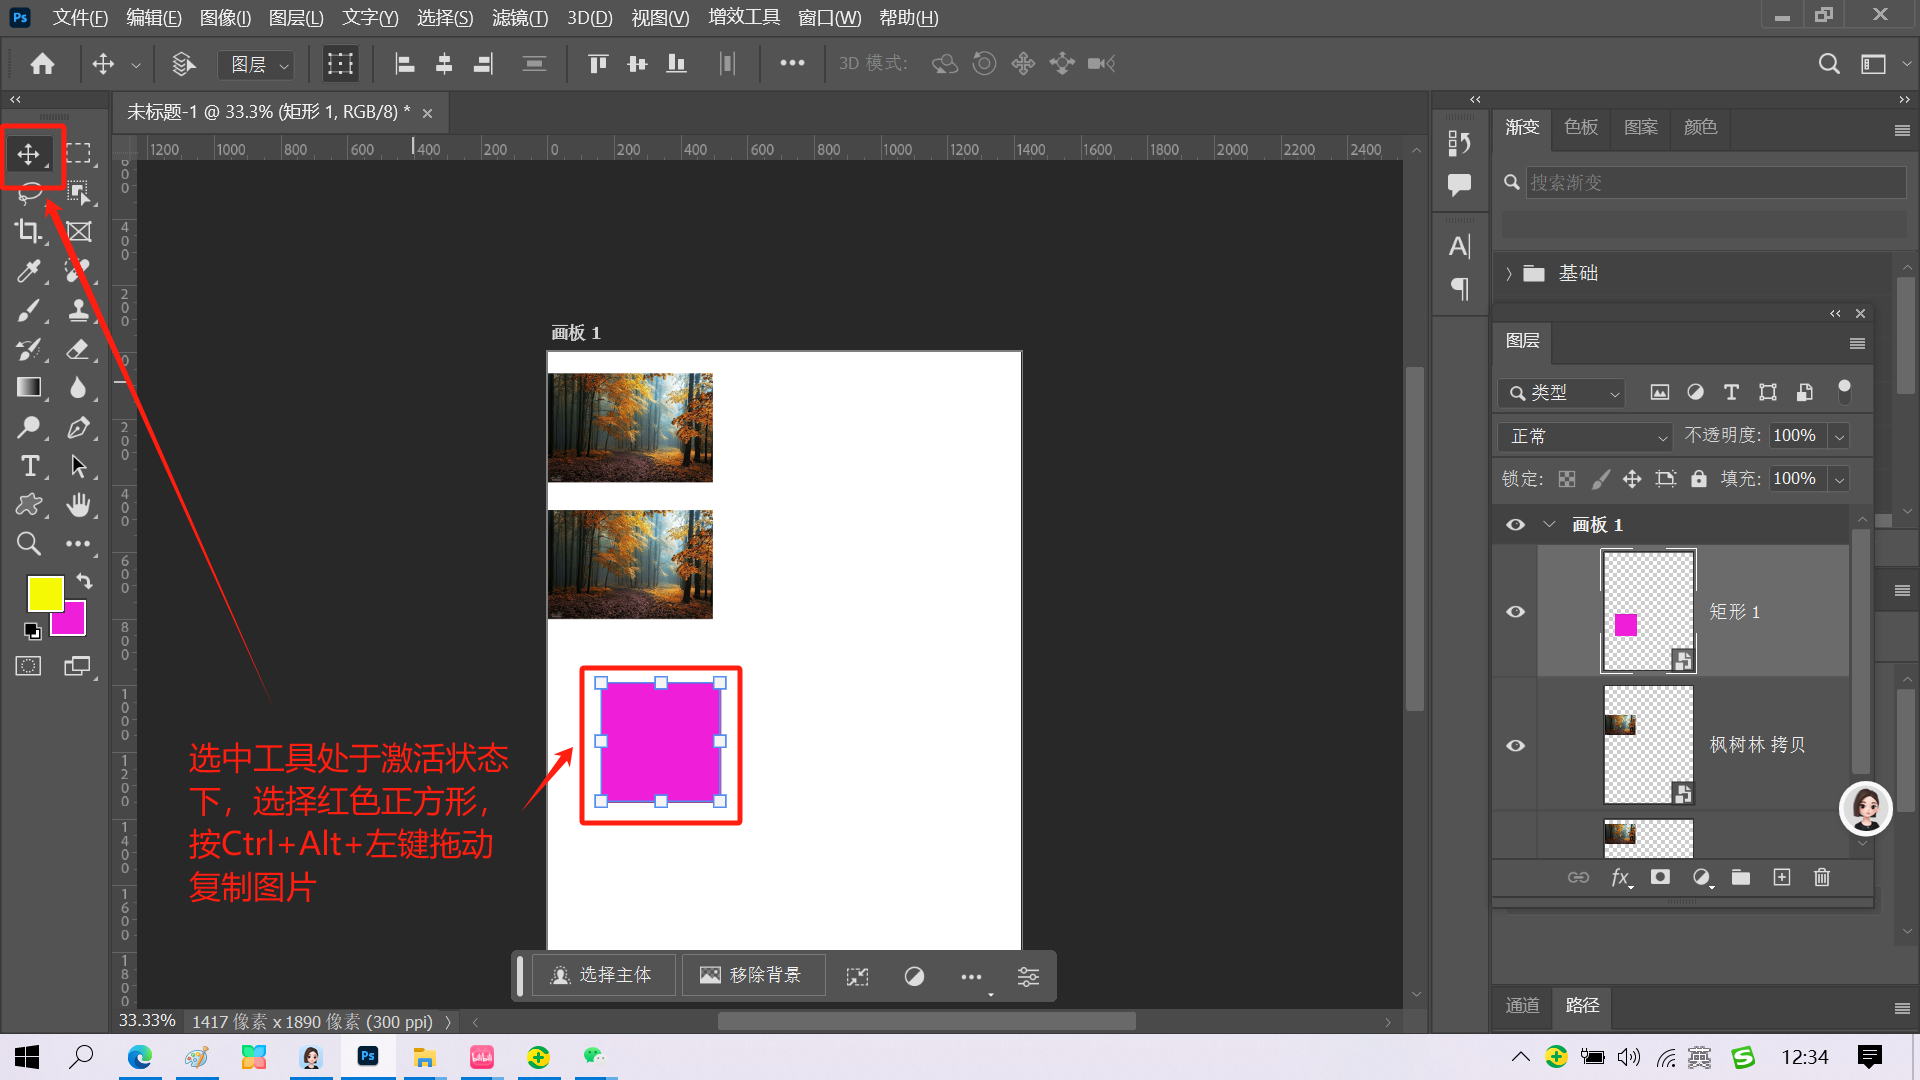
Task: Select the Eyedropper tool
Action: click(28, 271)
